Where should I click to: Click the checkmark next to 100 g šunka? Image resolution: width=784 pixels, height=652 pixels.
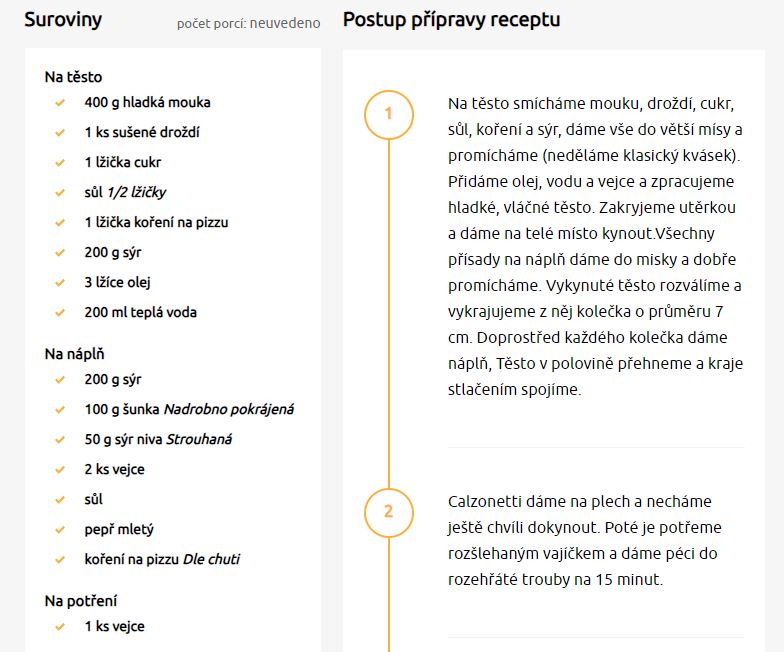click(x=61, y=409)
